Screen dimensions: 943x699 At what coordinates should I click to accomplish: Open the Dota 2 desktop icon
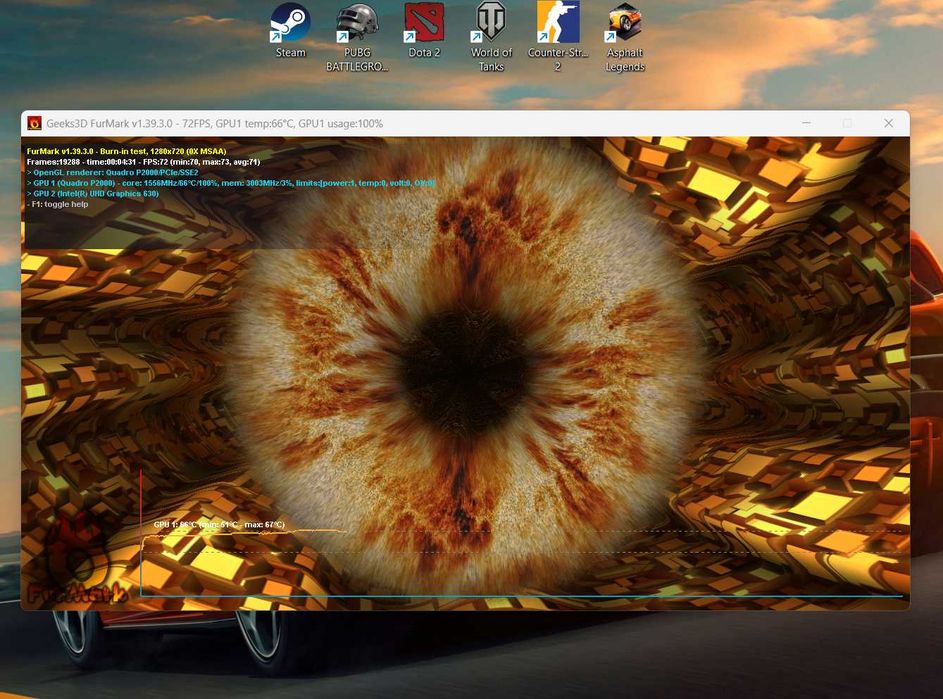tap(424, 30)
